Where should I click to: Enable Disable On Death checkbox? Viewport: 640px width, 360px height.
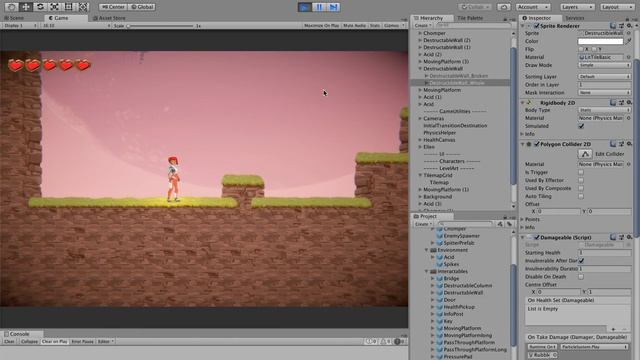coord(581,277)
